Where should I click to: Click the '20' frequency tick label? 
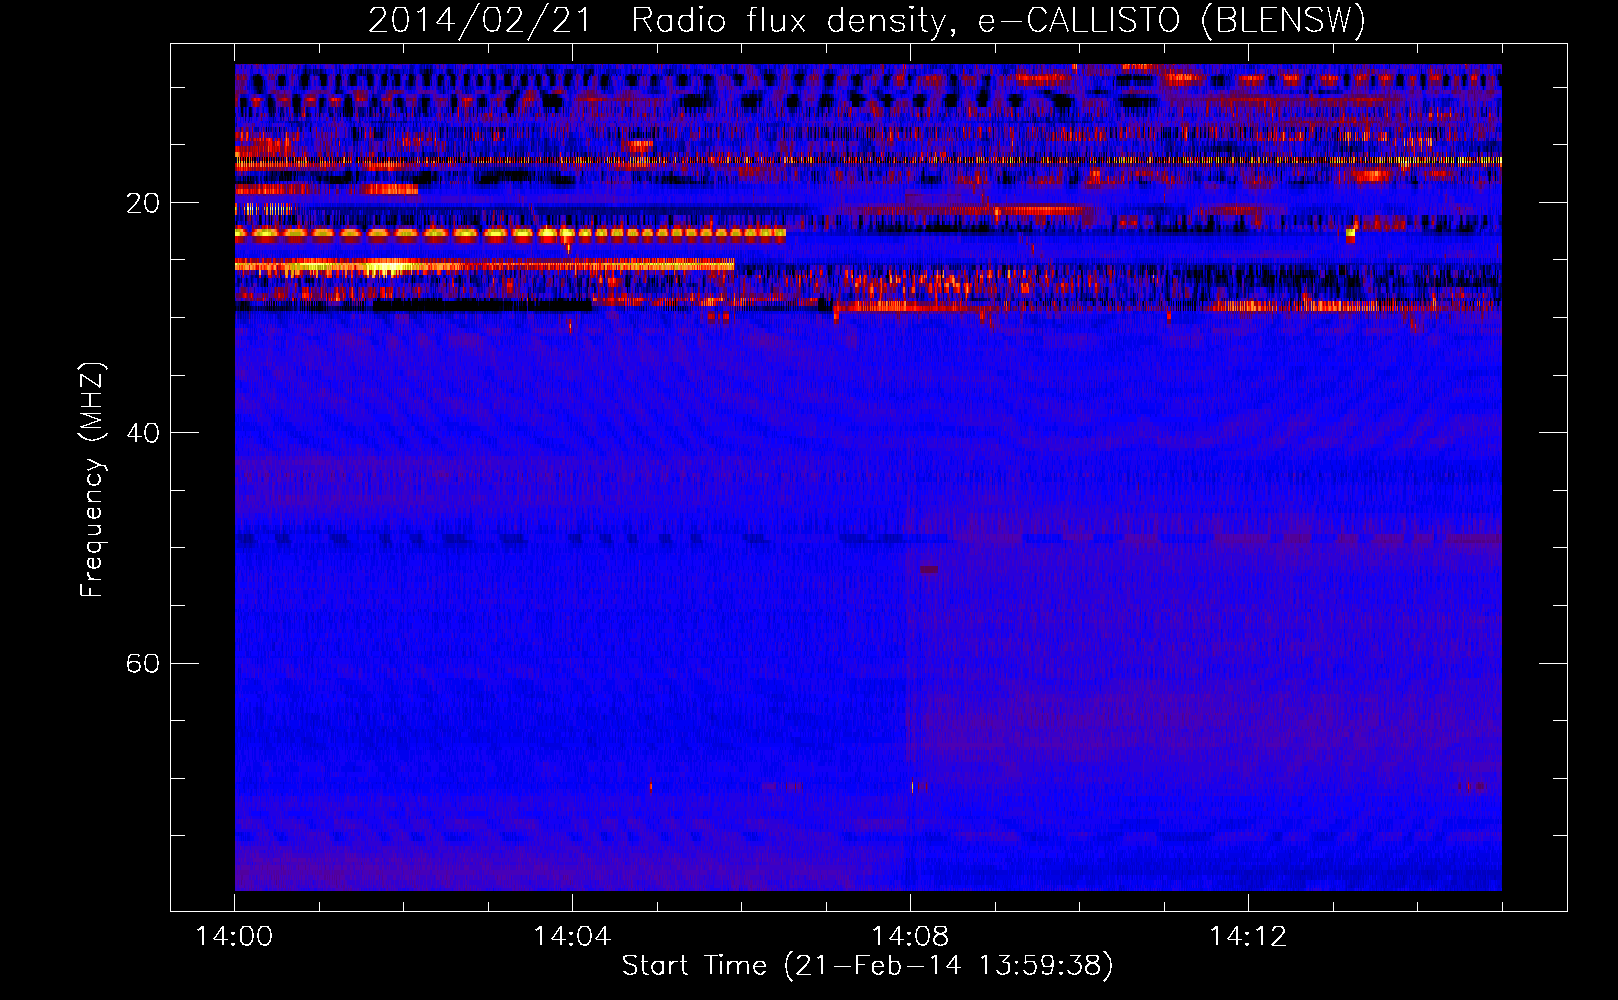click(x=142, y=203)
